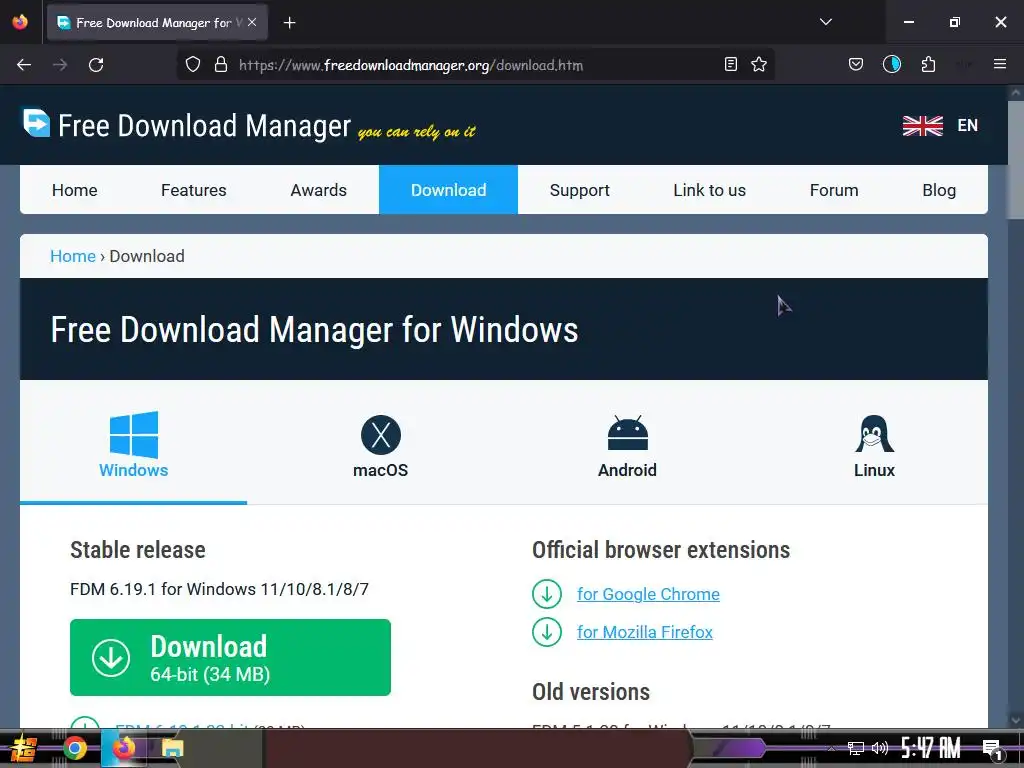View site security via the padlock icon
Image resolution: width=1024 pixels, height=768 pixels.
pos(221,65)
